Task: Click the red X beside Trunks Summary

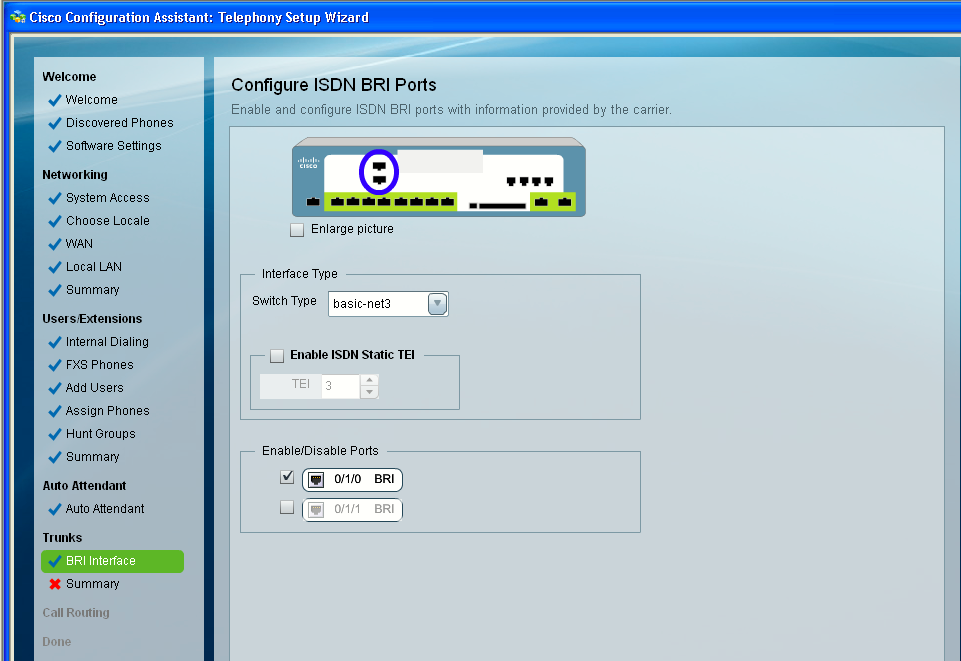Action: (55, 584)
